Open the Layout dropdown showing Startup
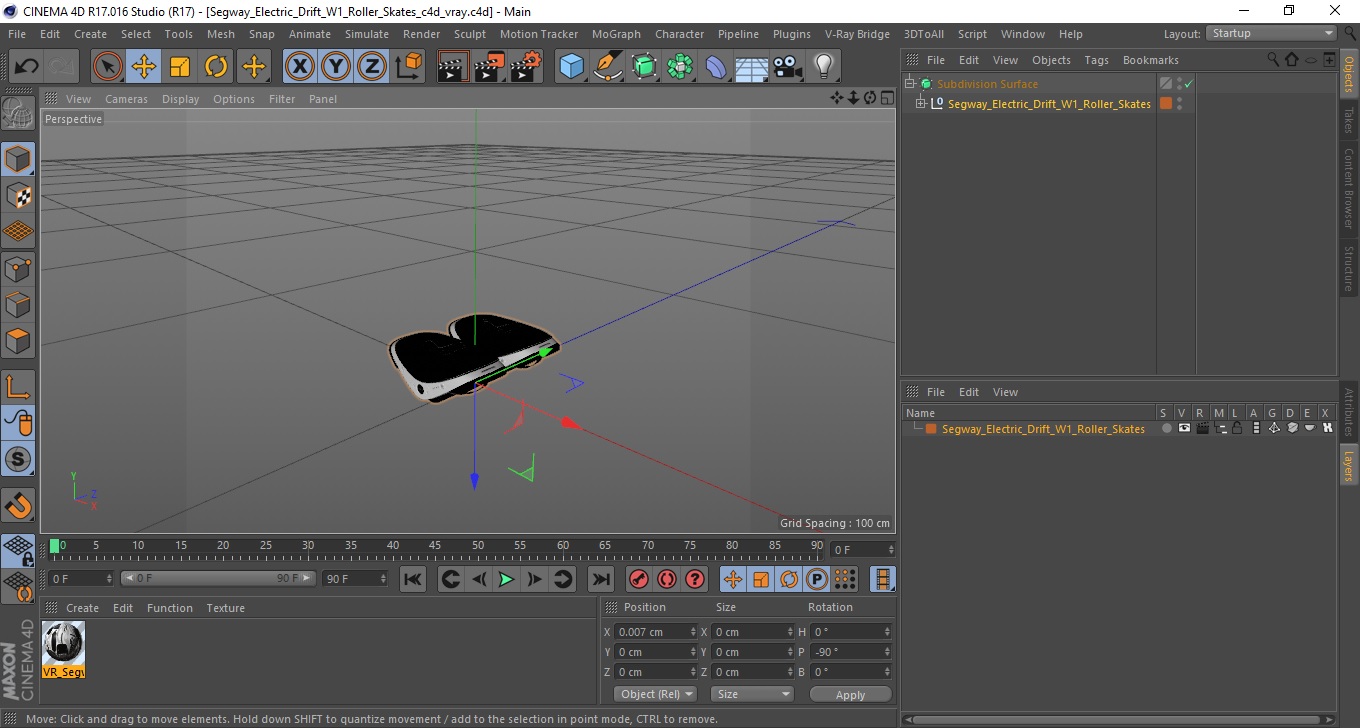Viewport: 1360px width, 728px height. pyautogui.click(x=1271, y=33)
